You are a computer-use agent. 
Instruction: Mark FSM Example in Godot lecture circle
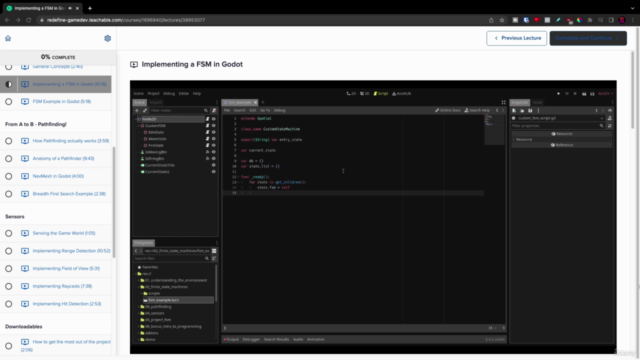[9, 102]
